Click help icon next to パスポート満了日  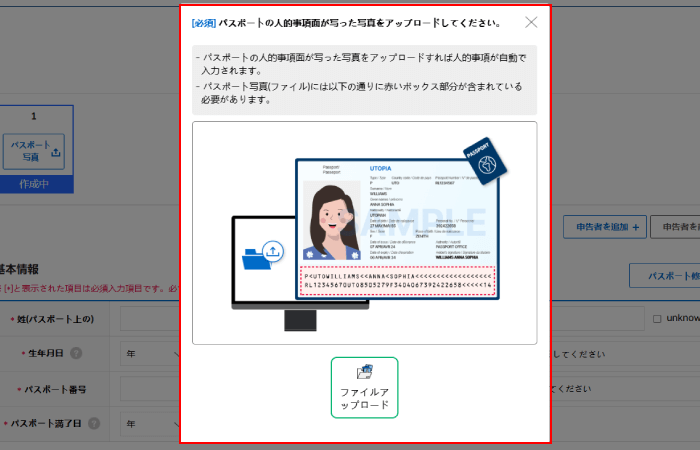(91, 424)
